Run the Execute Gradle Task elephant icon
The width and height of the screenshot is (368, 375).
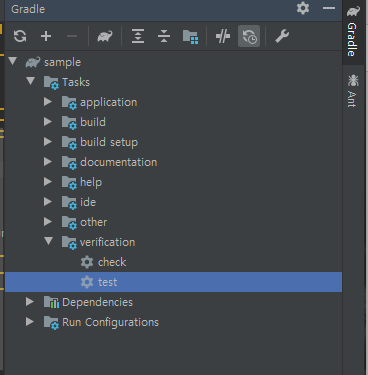tap(105, 36)
